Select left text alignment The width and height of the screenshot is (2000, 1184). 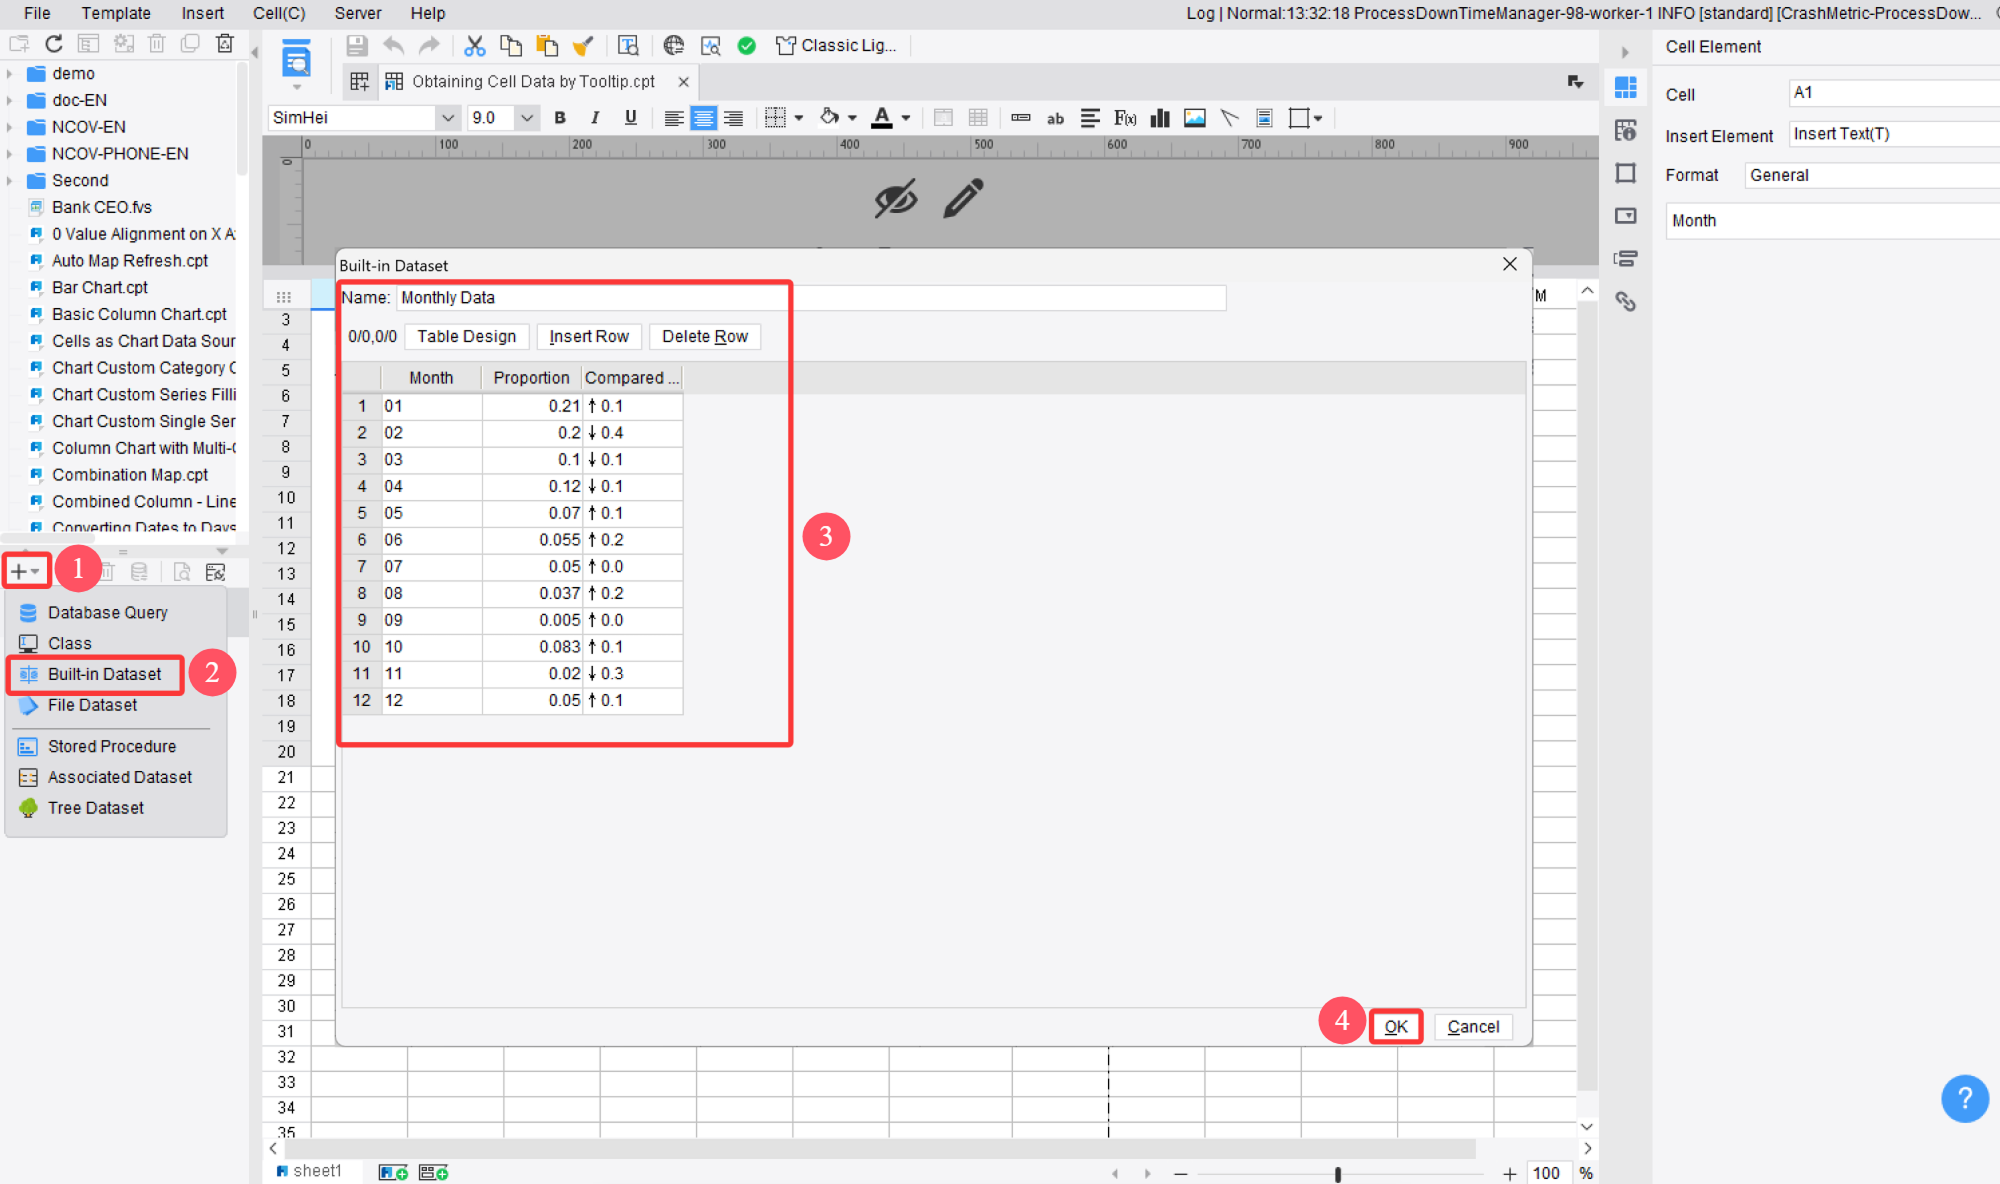point(674,118)
